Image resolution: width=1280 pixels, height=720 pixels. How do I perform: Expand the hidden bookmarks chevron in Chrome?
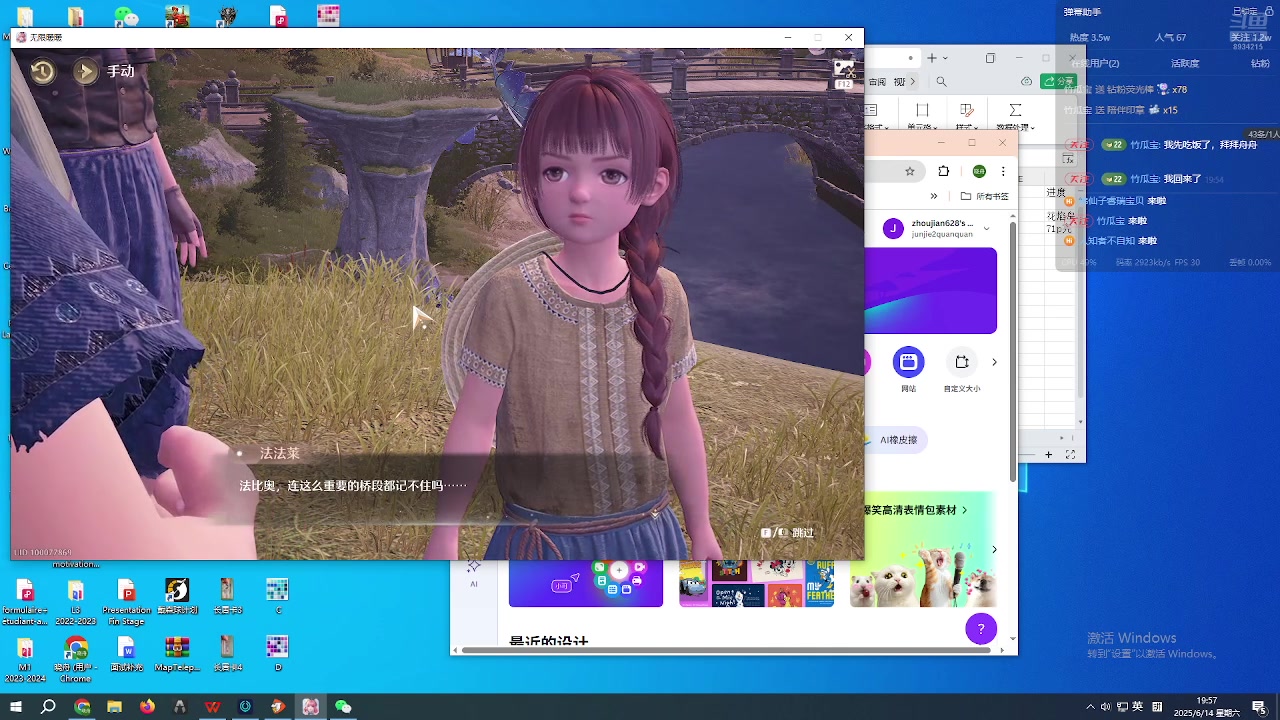[x=934, y=196]
